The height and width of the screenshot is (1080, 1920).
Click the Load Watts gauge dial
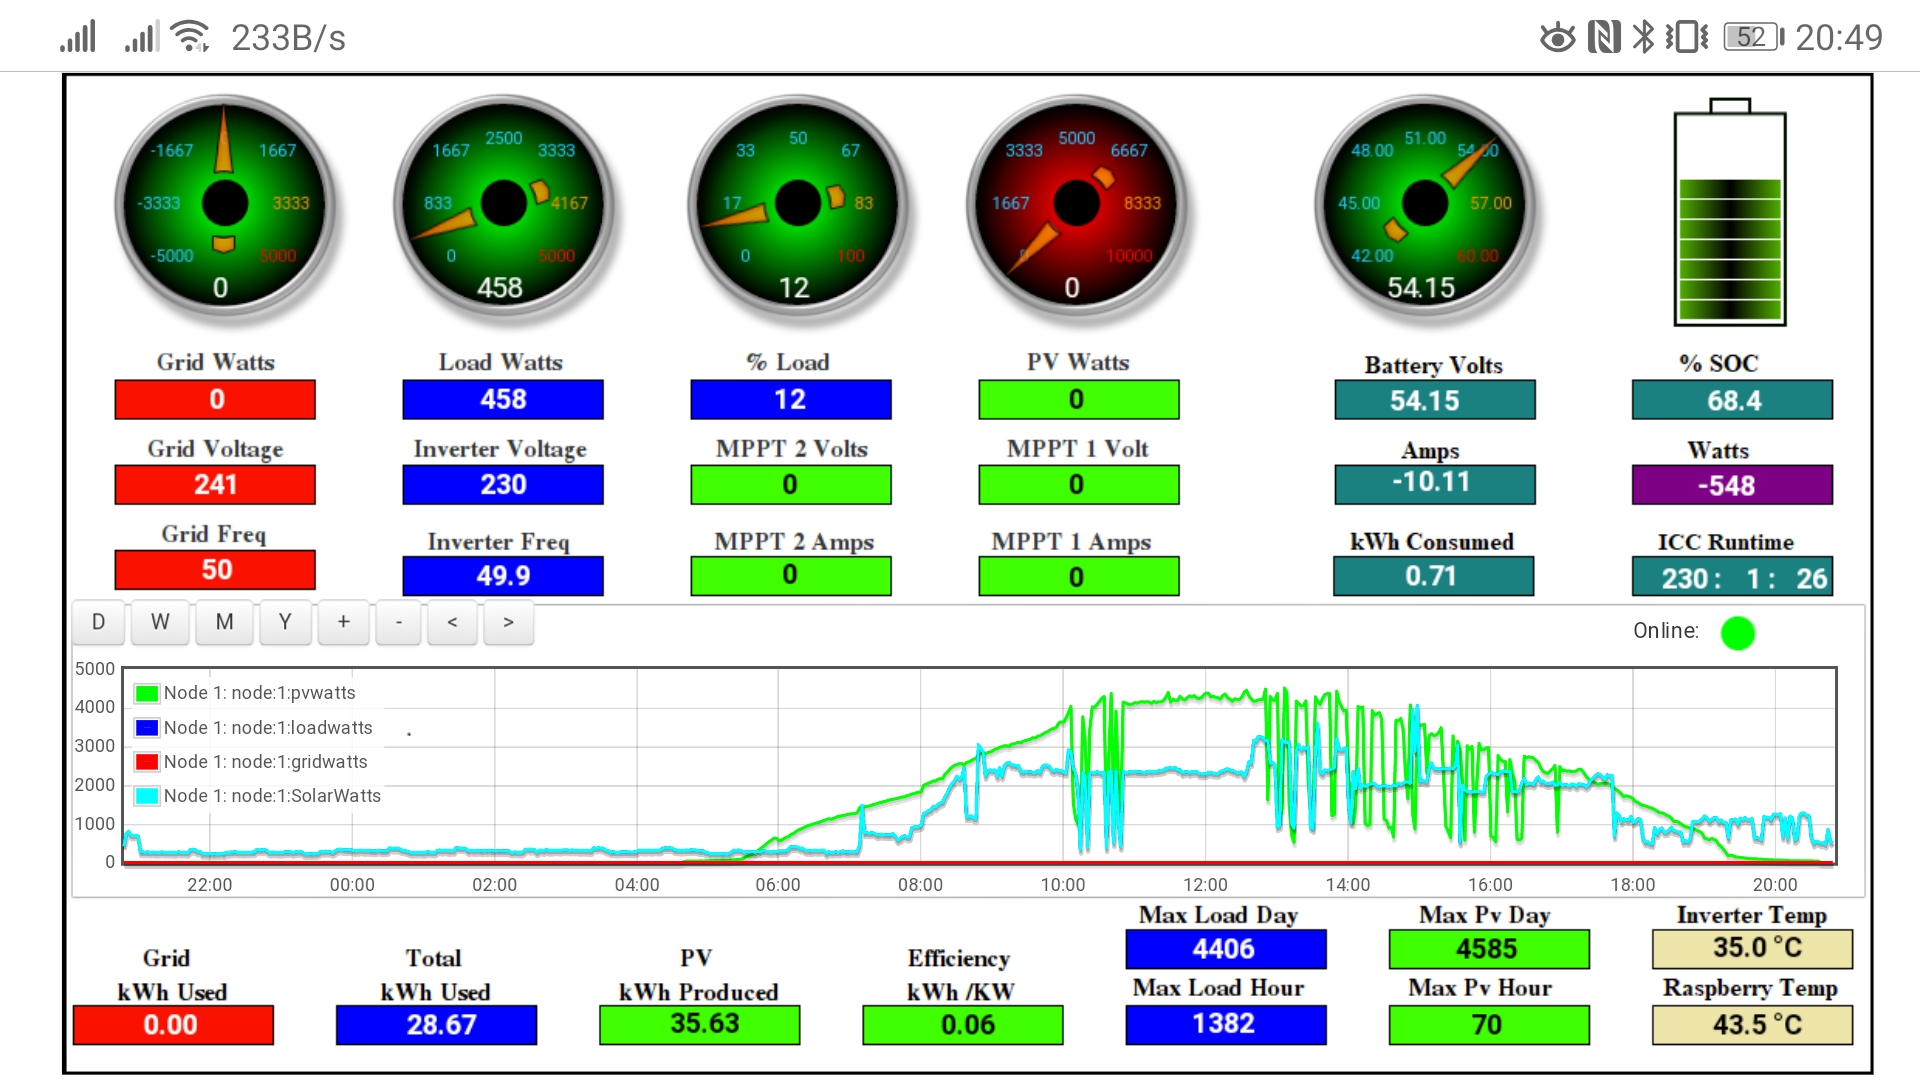[504, 205]
